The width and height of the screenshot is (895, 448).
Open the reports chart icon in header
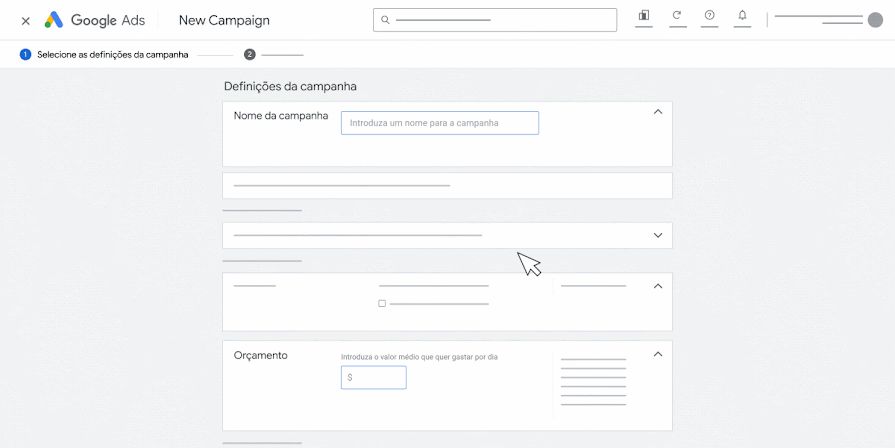644,15
